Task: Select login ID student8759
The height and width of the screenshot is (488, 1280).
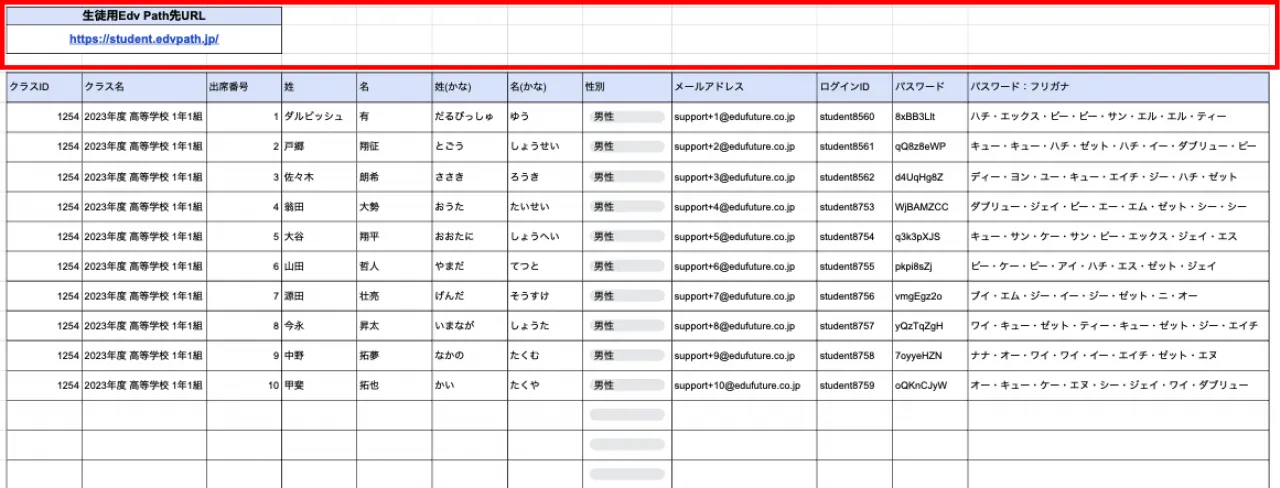Action: [x=854, y=385]
